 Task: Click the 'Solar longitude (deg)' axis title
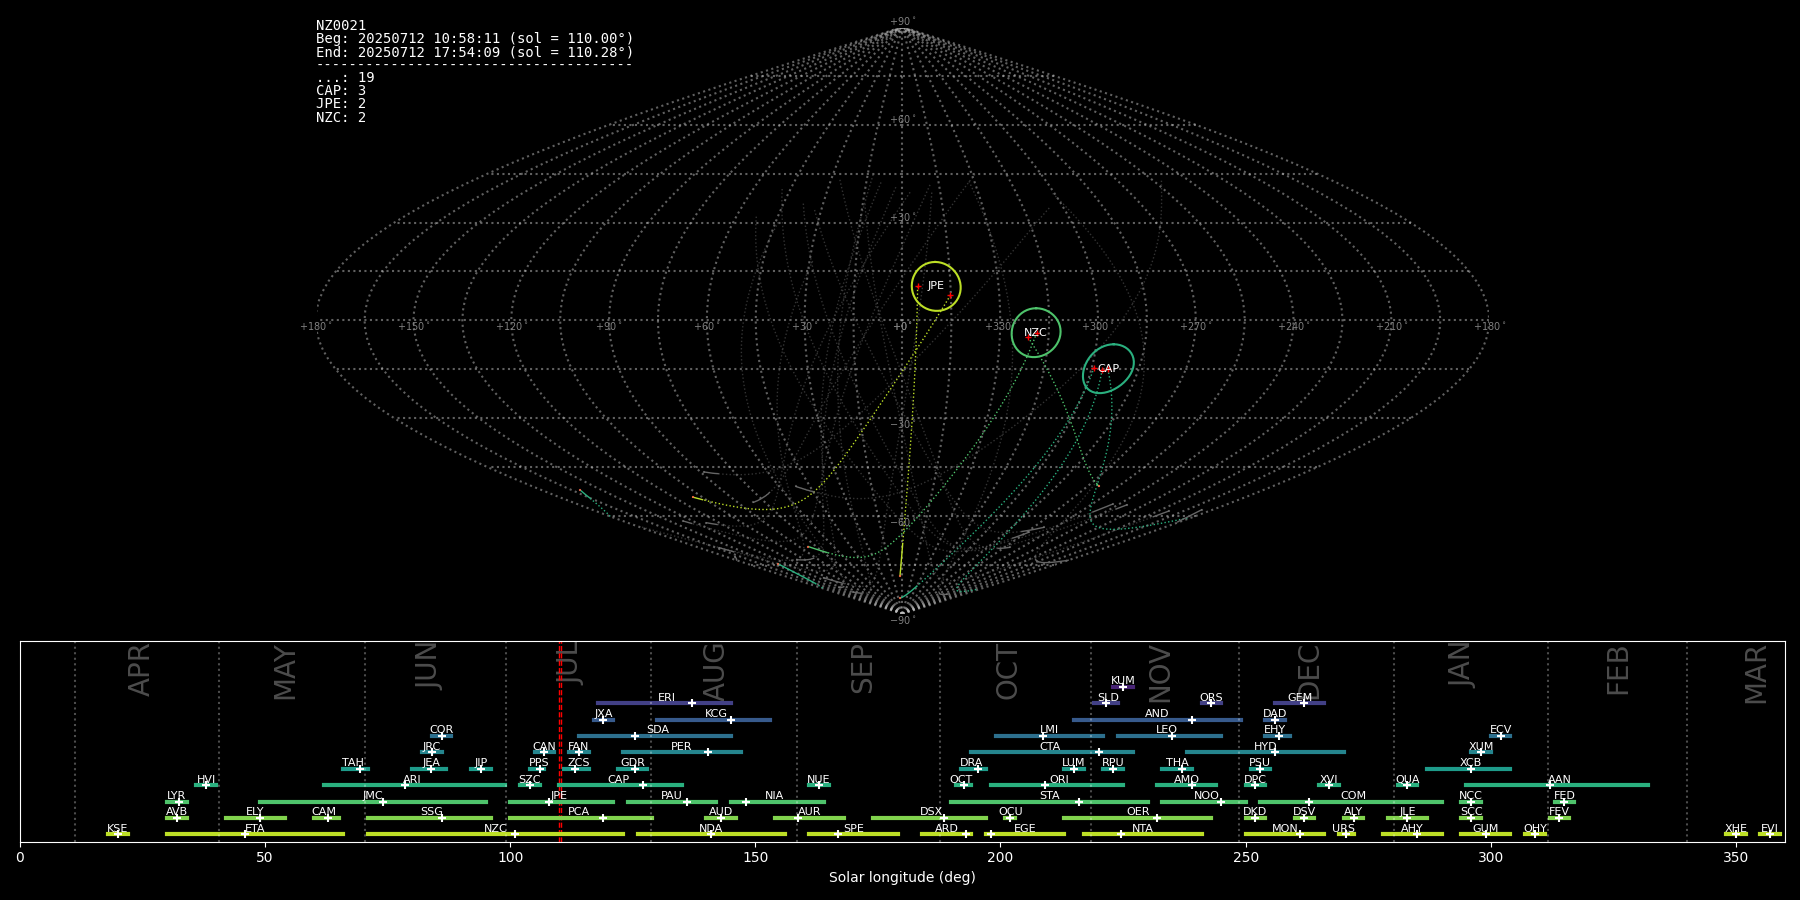pos(902,878)
